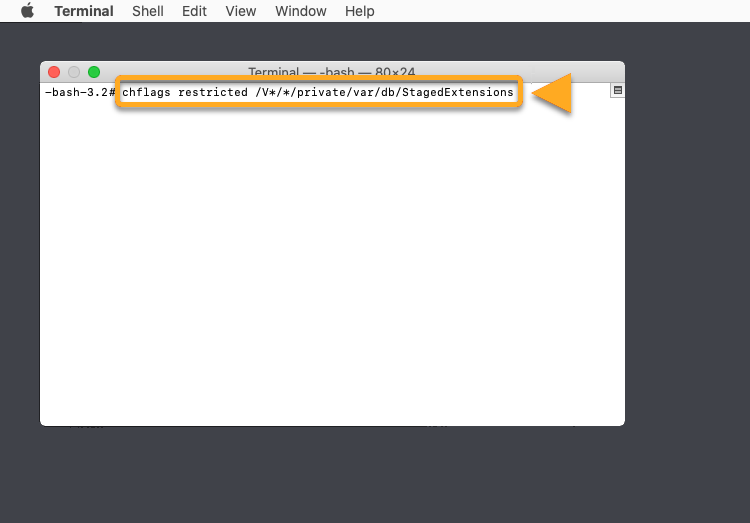Open the Apple menu
The height and width of the screenshot is (523, 750).
click(27, 11)
